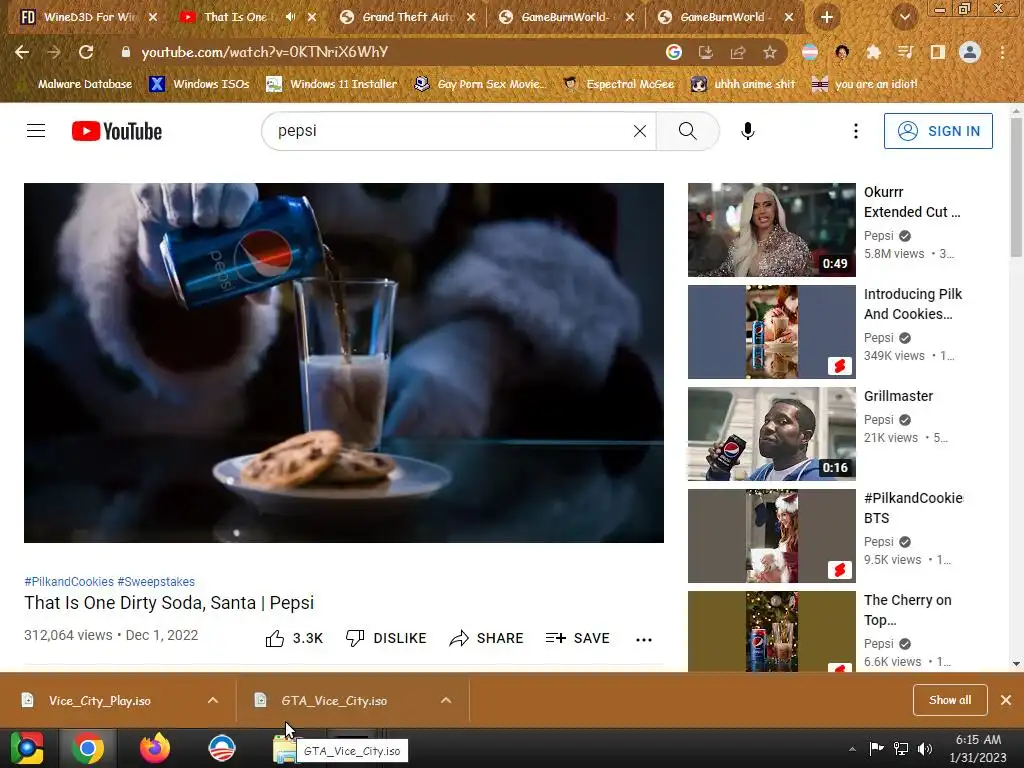This screenshot has height=768, width=1024.
Task: Open the network icon in tray
Action: [901, 749]
